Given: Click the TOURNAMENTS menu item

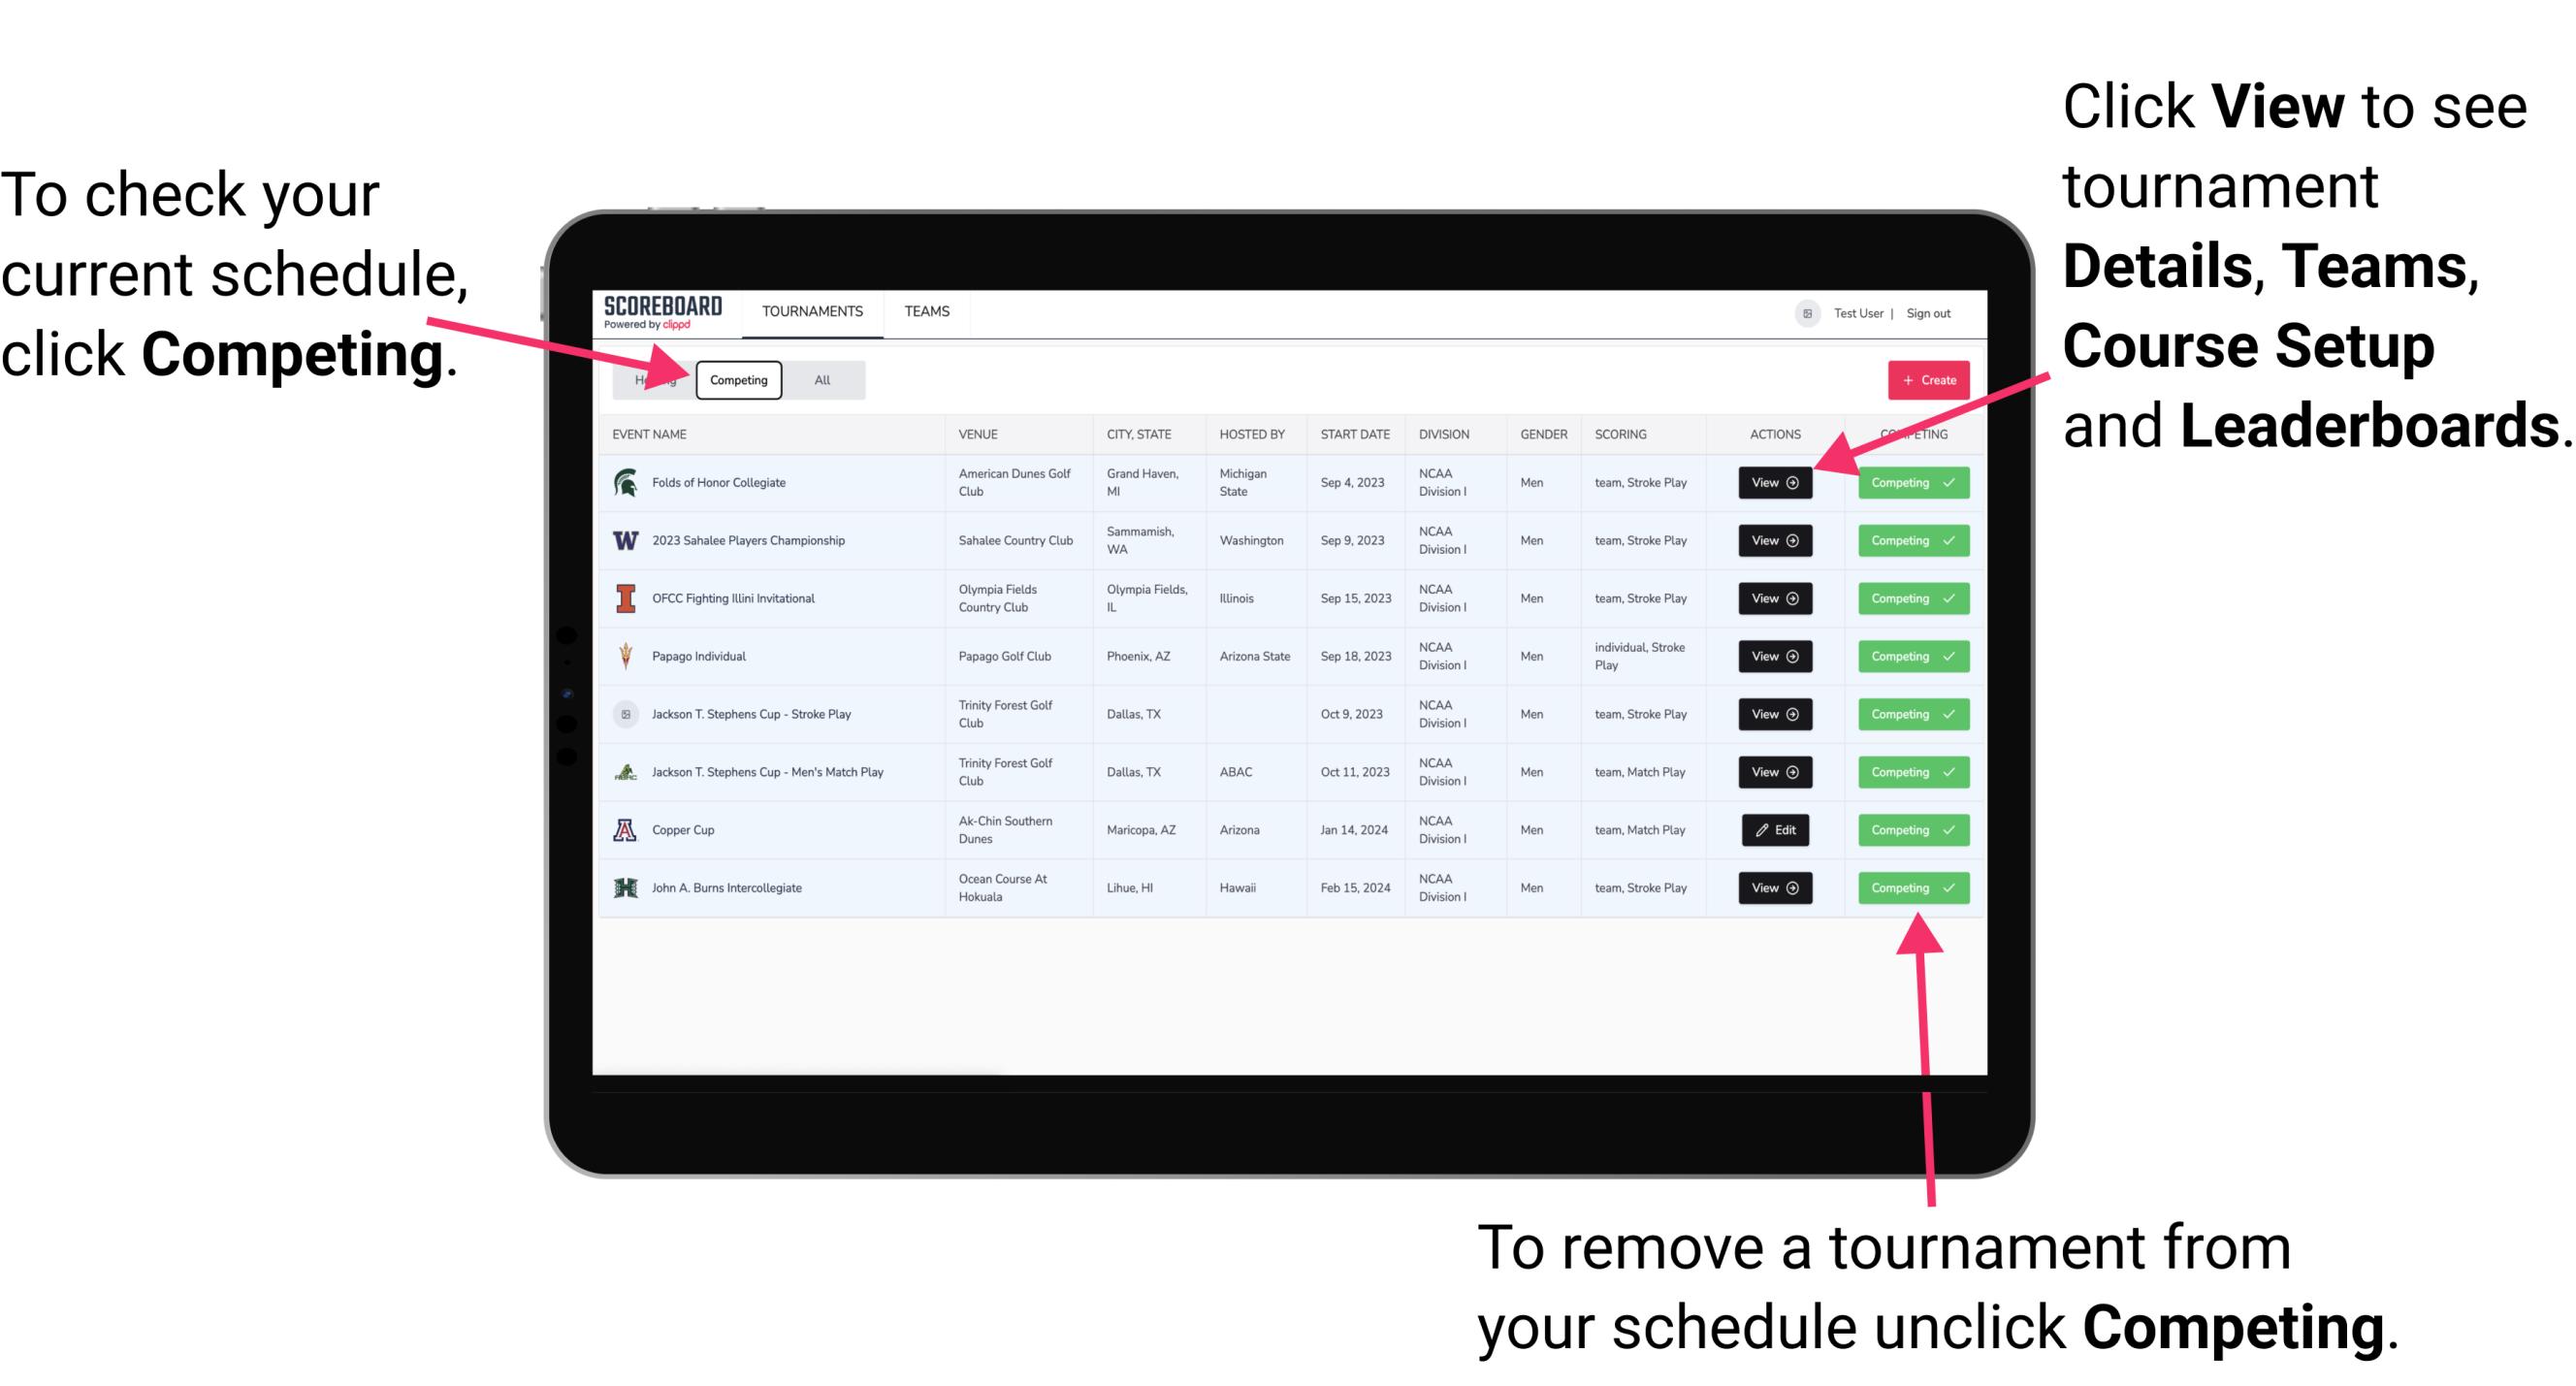Looking at the screenshot, I should (814, 310).
